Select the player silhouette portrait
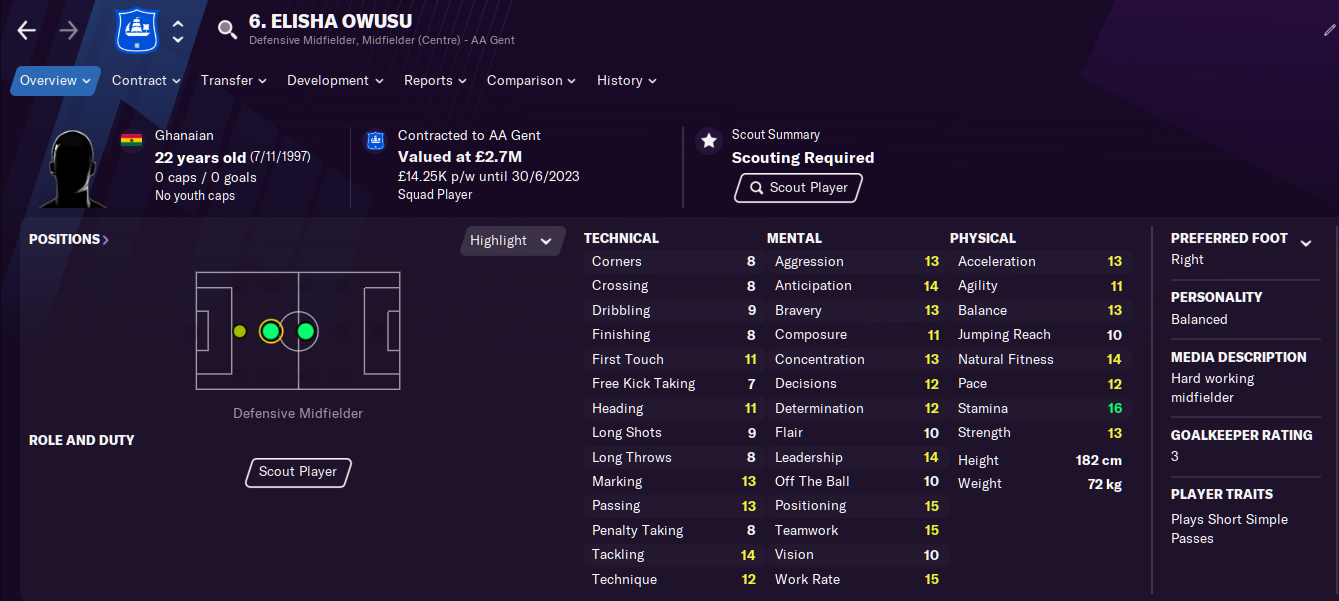 (x=75, y=168)
